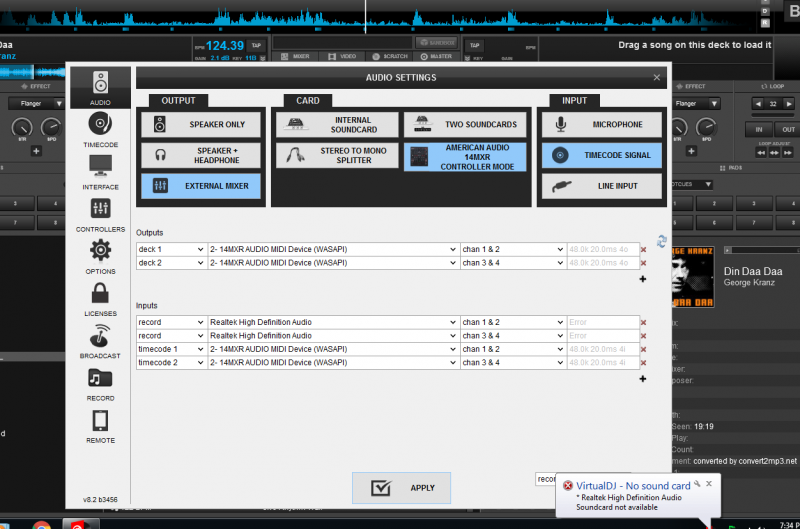
Task: Open timecode 1 input type dropdown
Action: [x=171, y=349]
